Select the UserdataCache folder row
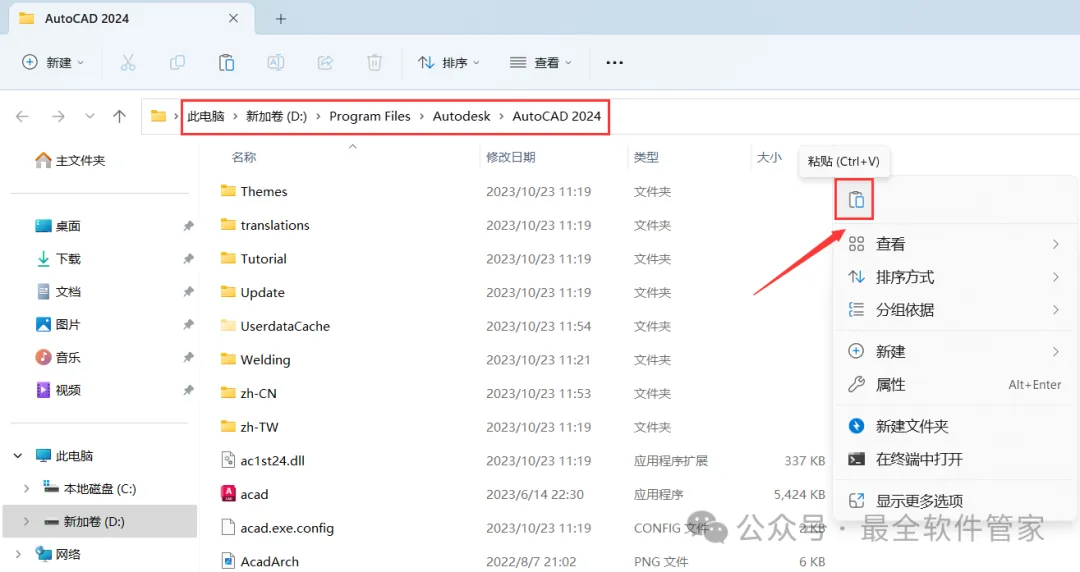Screen dimensions: 1080x572 click(x=522, y=326)
